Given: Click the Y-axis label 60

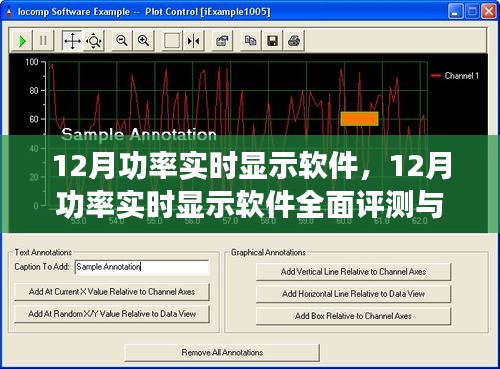Looking at the screenshot, I should pos(34,119).
